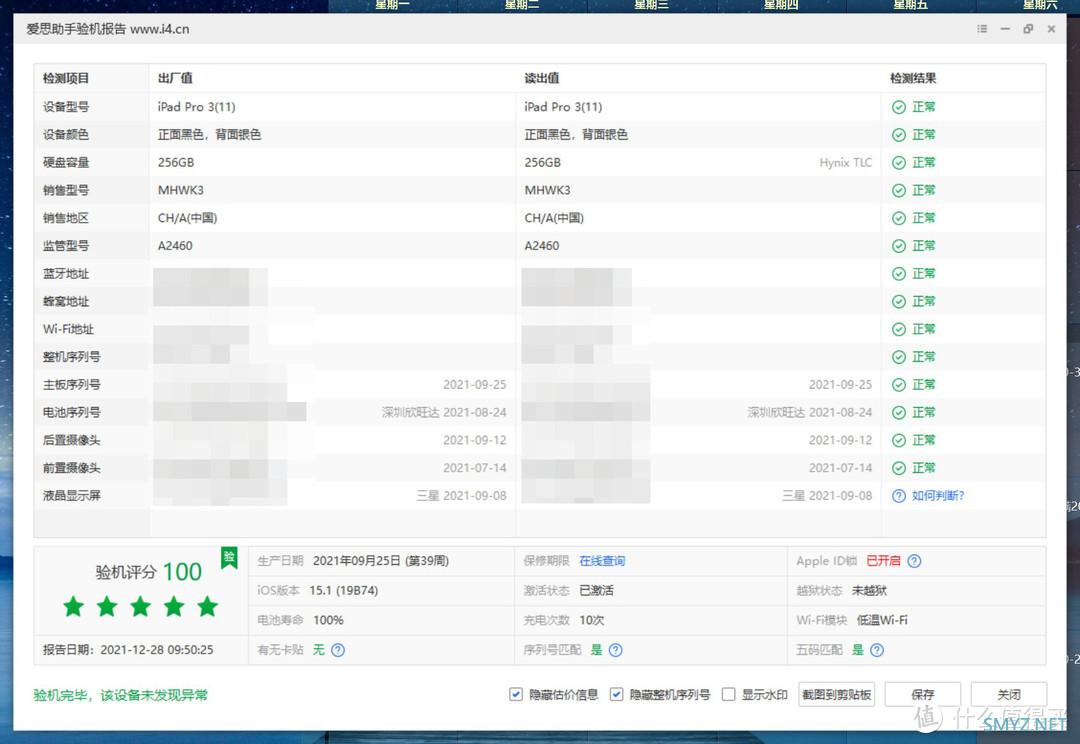Screen dimensions: 1080x744
Task: Click the green check icon in 前置摄像头 row
Action: (899, 468)
